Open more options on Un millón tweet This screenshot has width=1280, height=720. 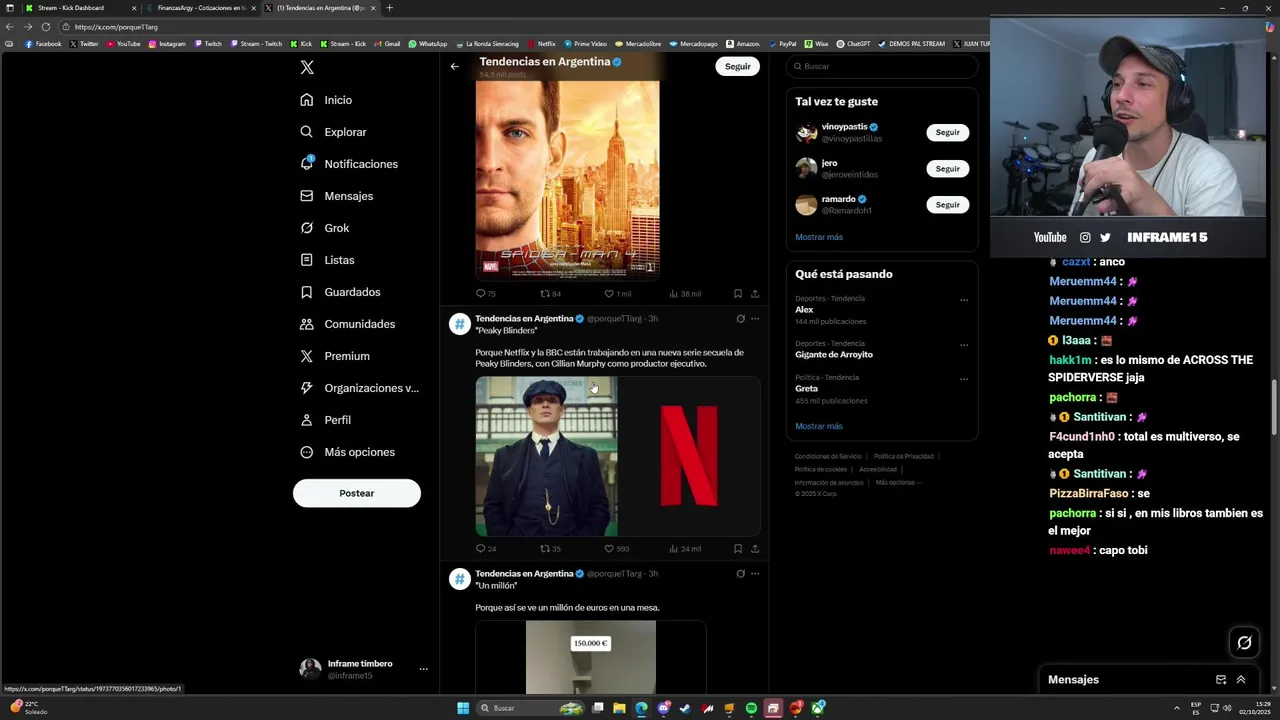tap(755, 574)
